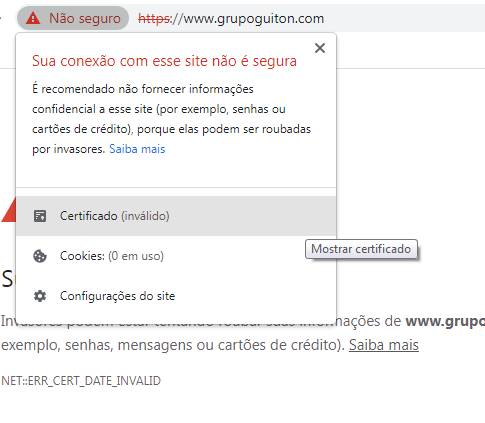This screenshot has height=423, width=485.
Task: Click the cookies icon
Action: (40, 256)
